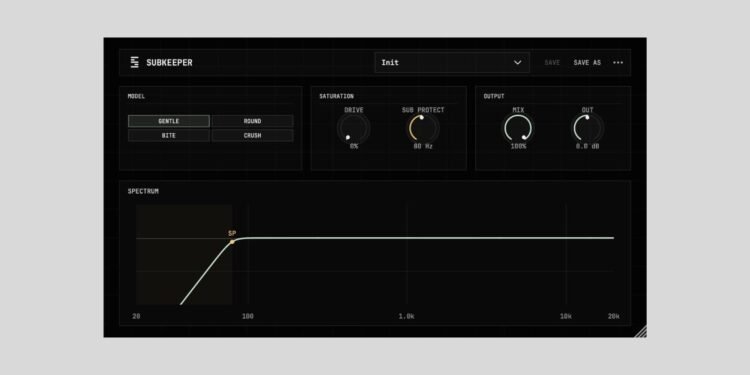Click the 100 frequency axis label
Screen dimensions: 750x375
tap(248, 316)
